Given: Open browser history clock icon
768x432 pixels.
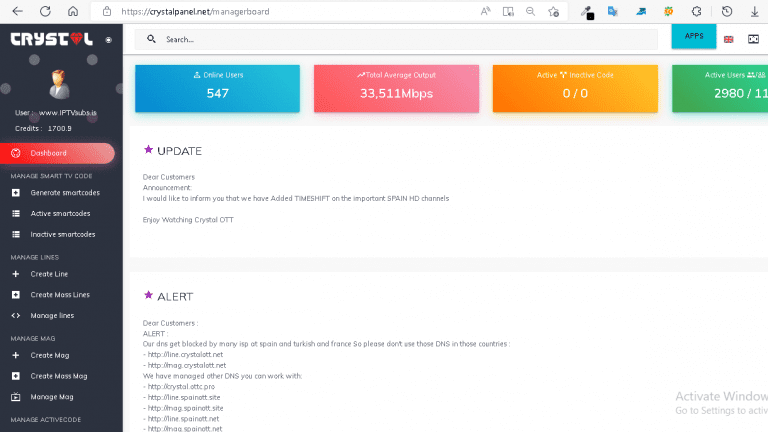Looking at the screenshot, I should [727, 11].
